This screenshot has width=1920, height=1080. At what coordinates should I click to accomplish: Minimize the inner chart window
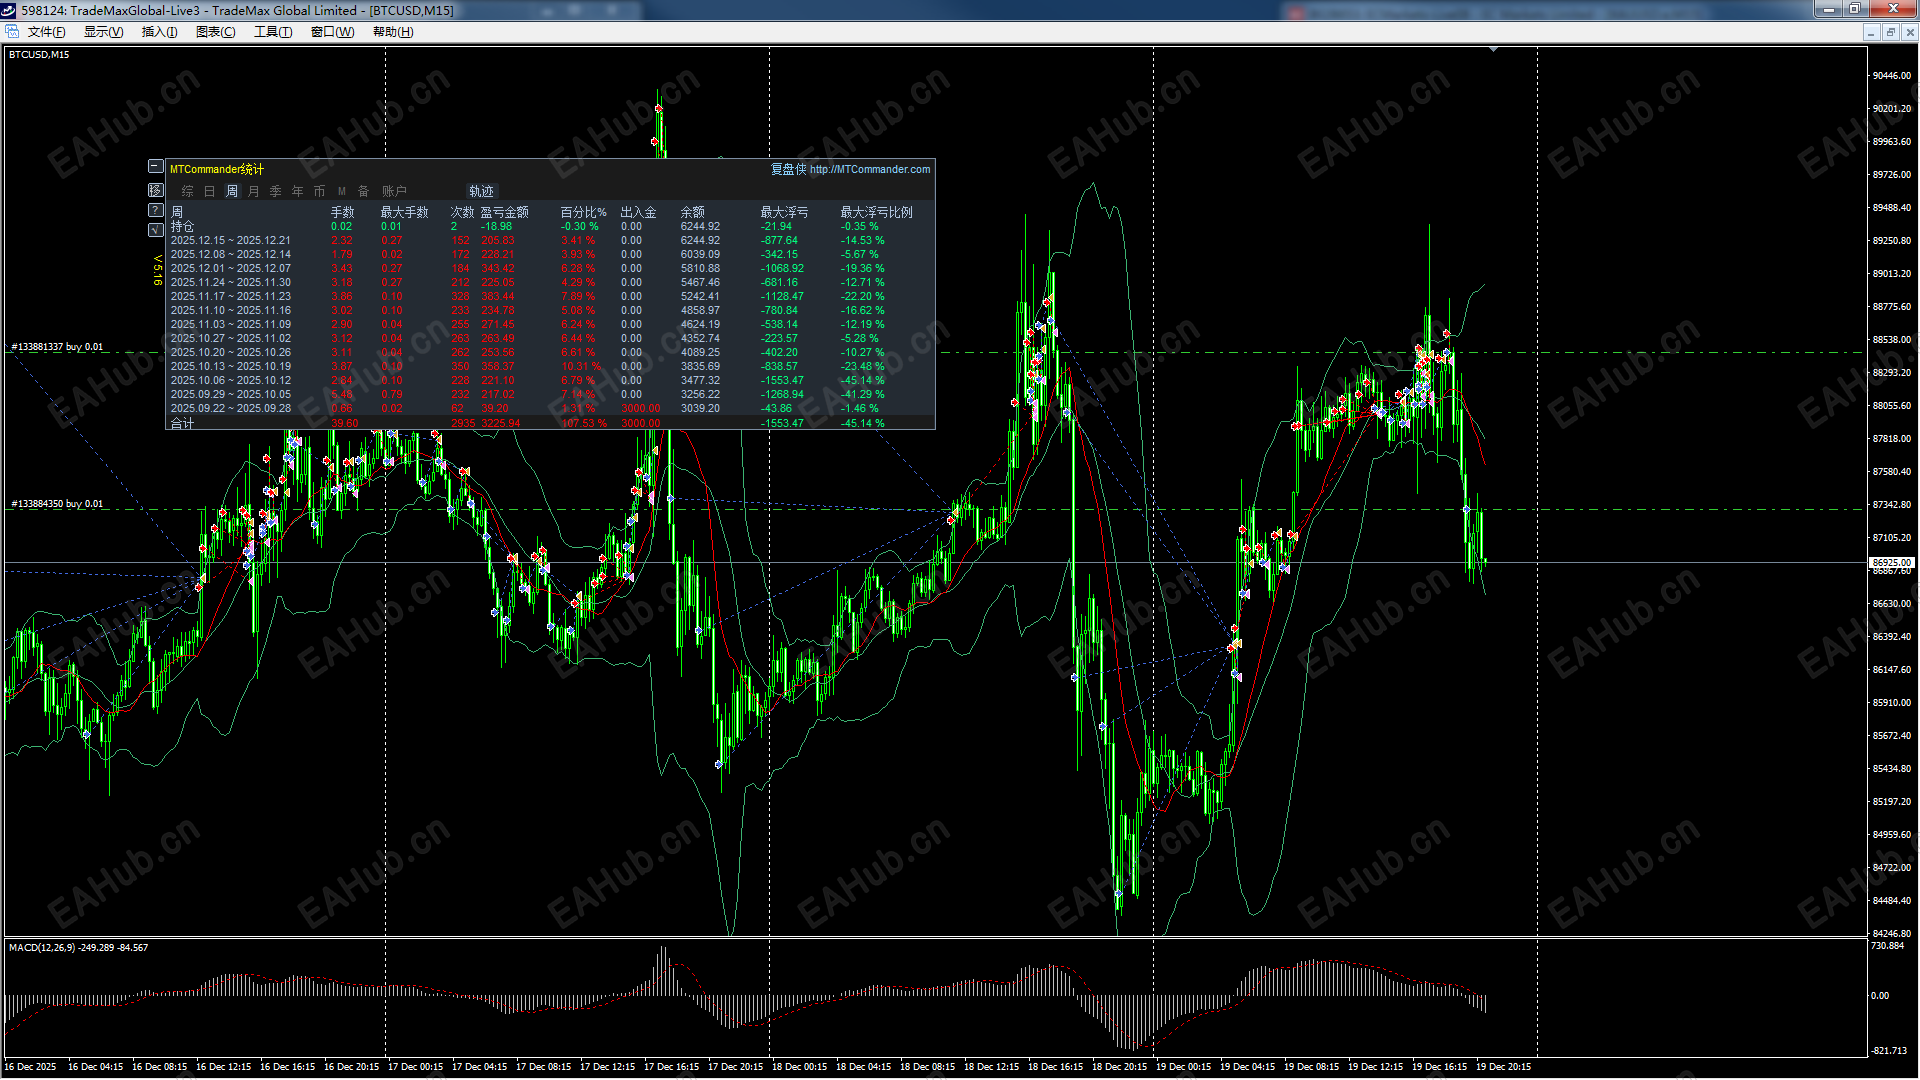1870,33
